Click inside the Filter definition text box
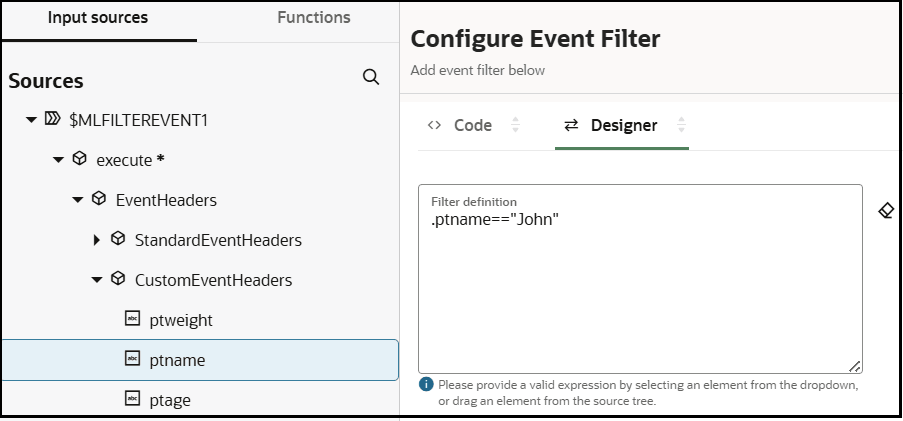 640,290
